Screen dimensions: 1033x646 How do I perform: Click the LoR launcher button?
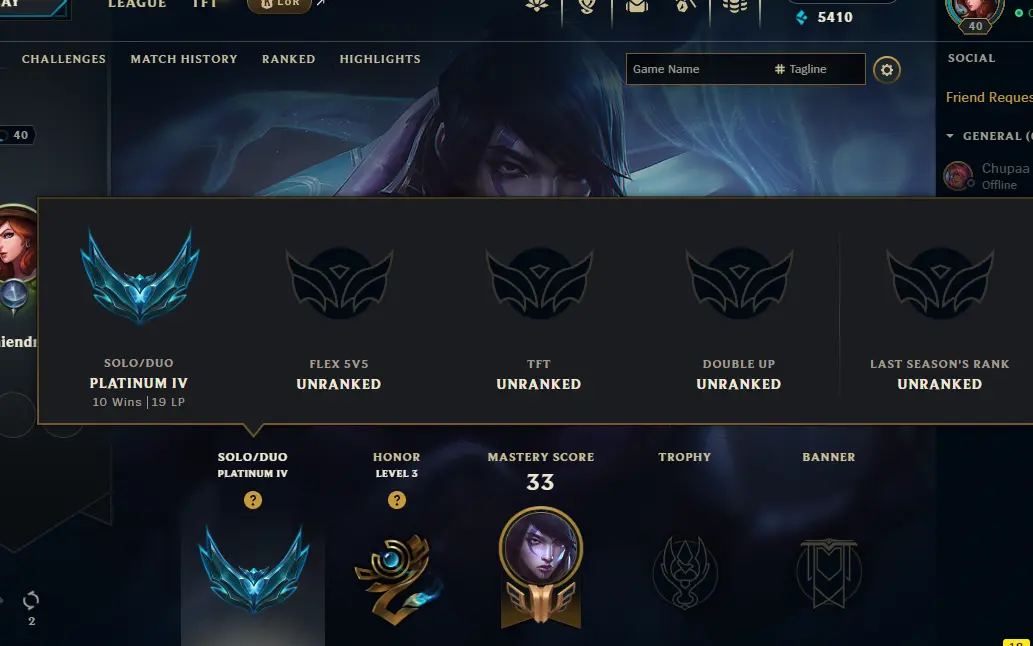(x=279, y=5)
